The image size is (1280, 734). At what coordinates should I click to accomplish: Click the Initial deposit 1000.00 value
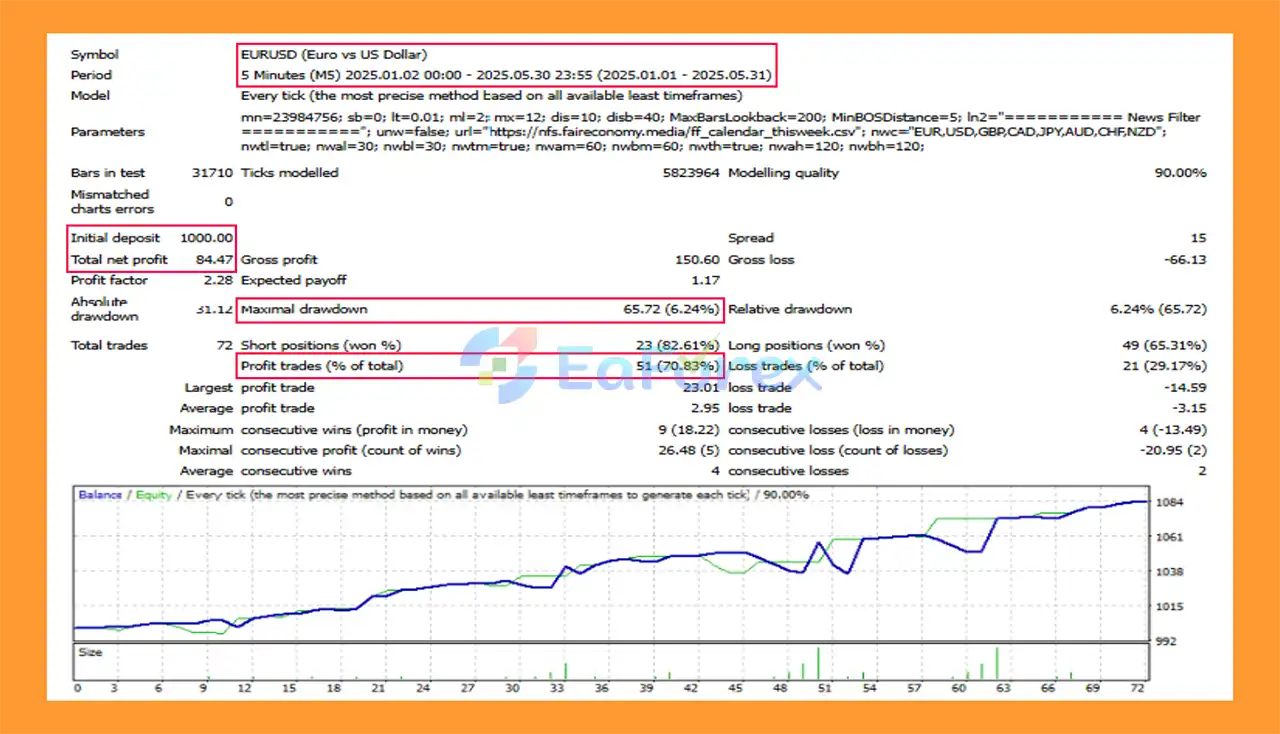point(207,238)
